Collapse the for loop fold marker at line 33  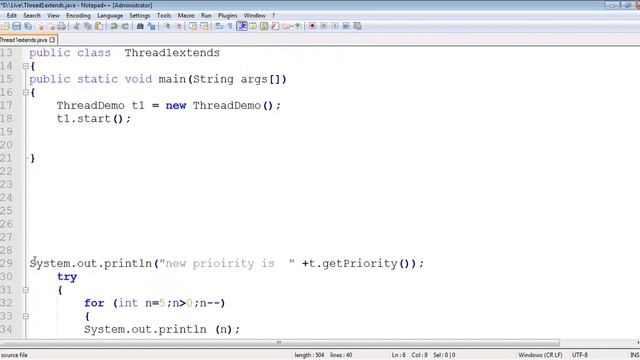click(26, 316)
